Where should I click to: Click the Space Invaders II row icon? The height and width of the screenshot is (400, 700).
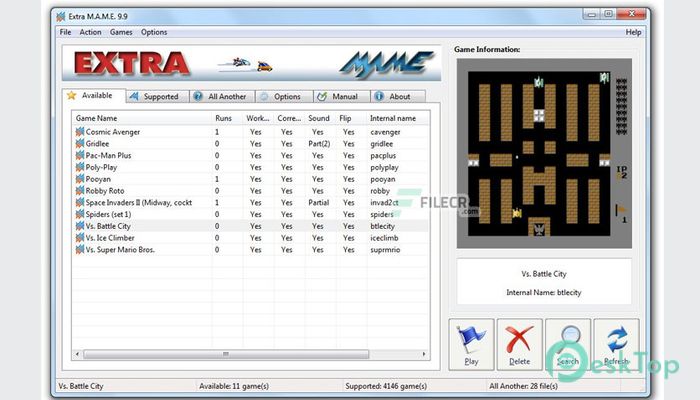(x=80, y=202)
